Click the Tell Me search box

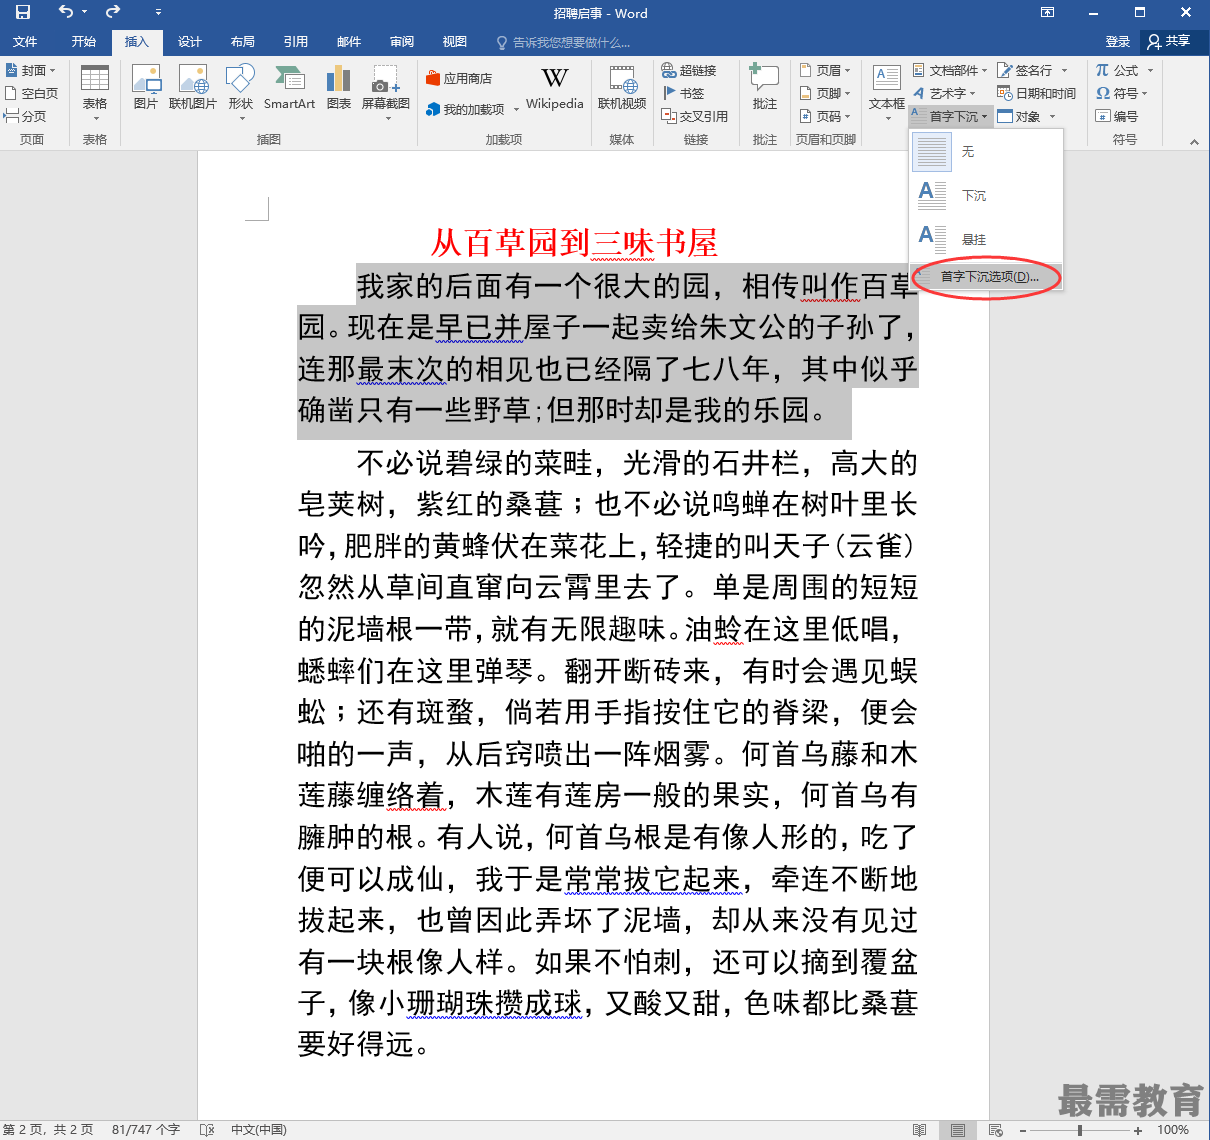click(565, 42)
